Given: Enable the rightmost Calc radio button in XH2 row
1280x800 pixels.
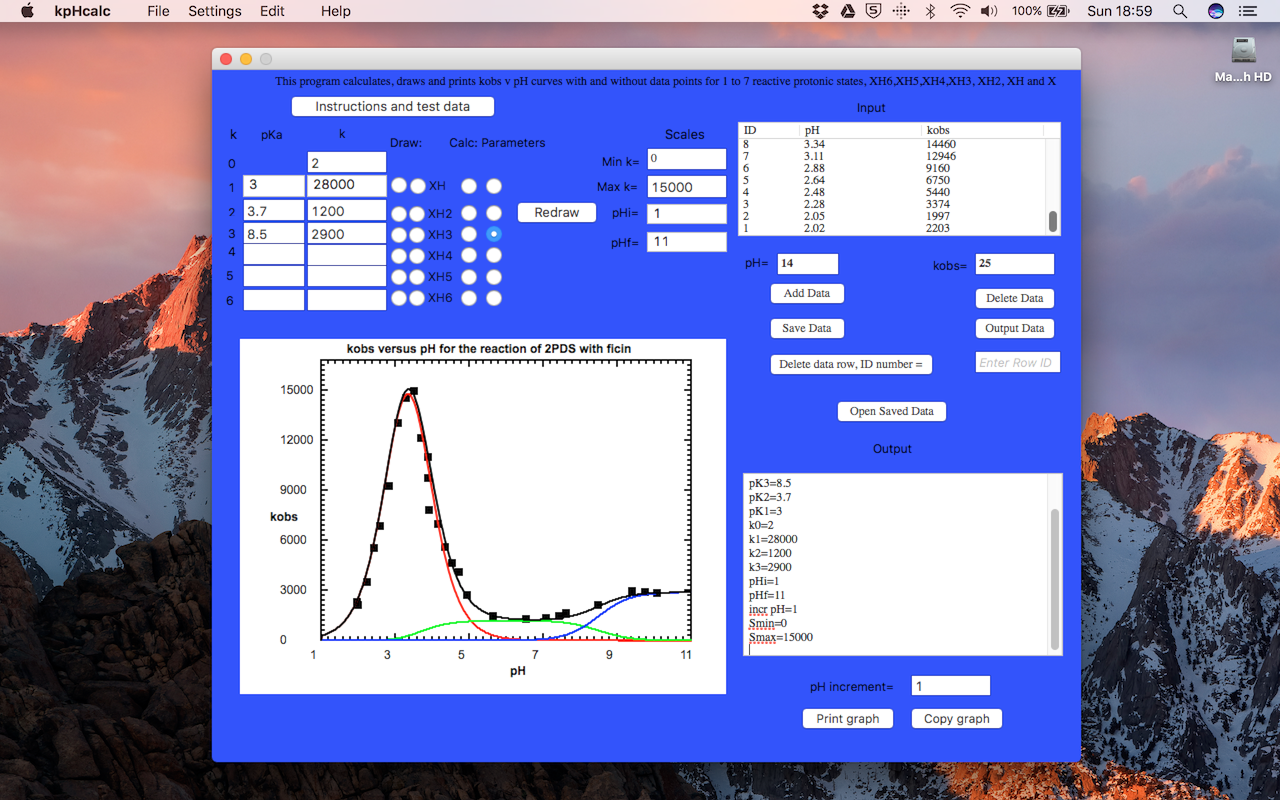Looking at the screenshot, I should pyautogui.click(x=494, y=213).
